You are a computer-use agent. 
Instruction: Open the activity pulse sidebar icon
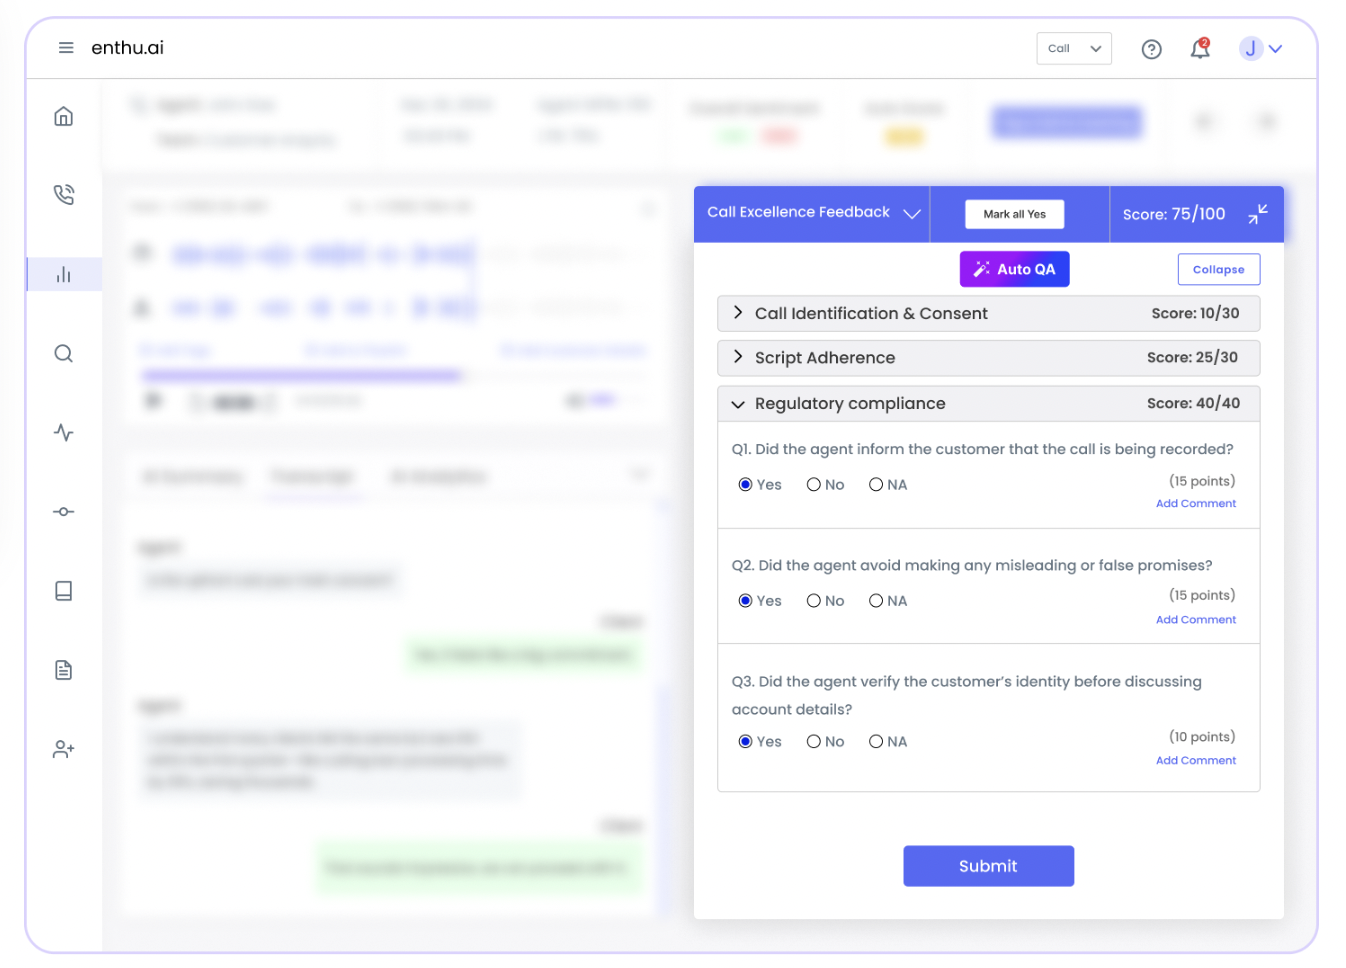click(x=64, y=432)
